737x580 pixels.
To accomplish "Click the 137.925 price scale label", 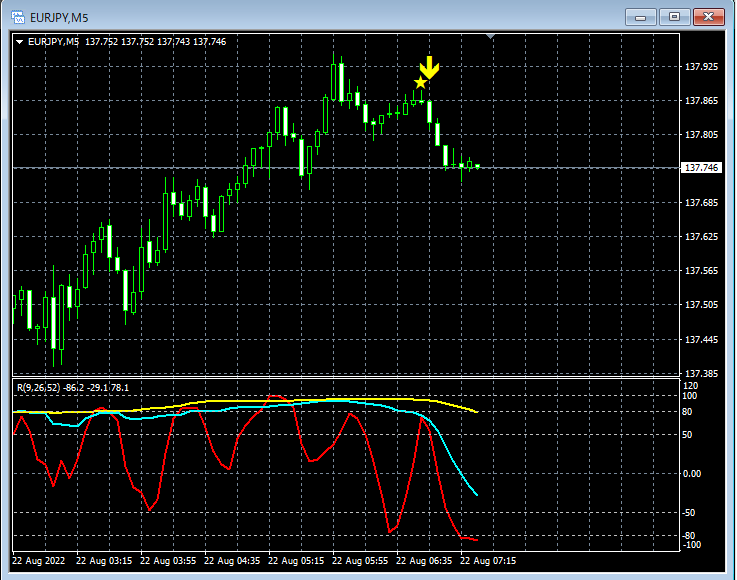I will (701, 67).
